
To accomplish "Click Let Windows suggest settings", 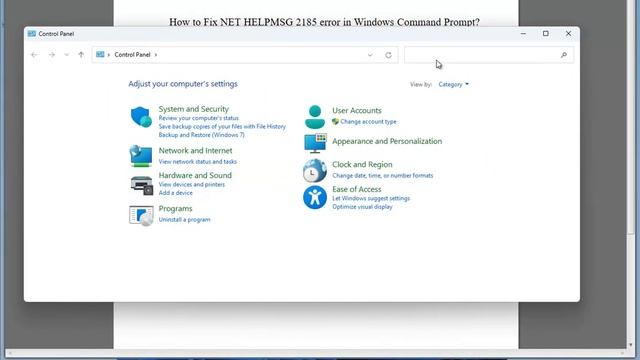I will (x=371, y=198).
